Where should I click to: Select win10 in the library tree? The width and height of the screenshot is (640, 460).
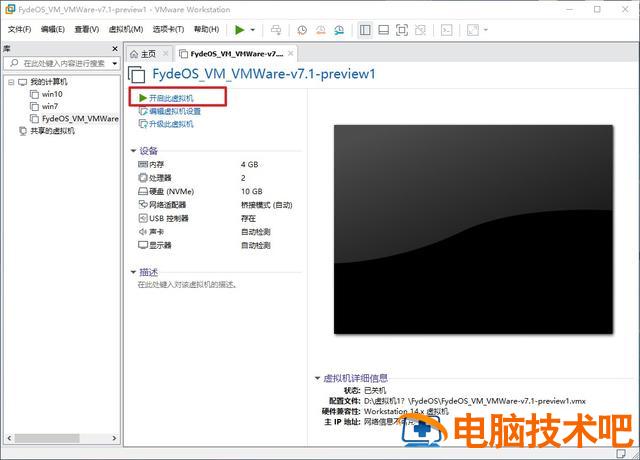point(52,94)
